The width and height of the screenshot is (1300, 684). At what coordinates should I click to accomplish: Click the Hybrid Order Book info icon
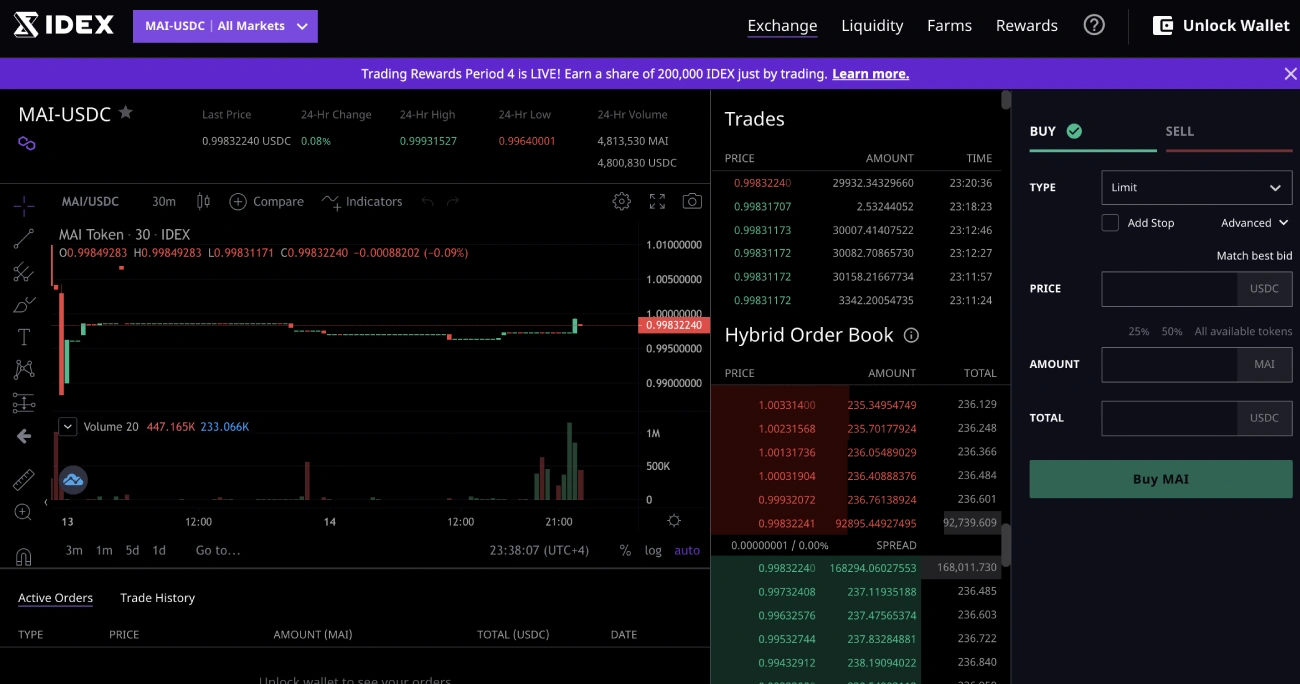click(x=911, y=336)
